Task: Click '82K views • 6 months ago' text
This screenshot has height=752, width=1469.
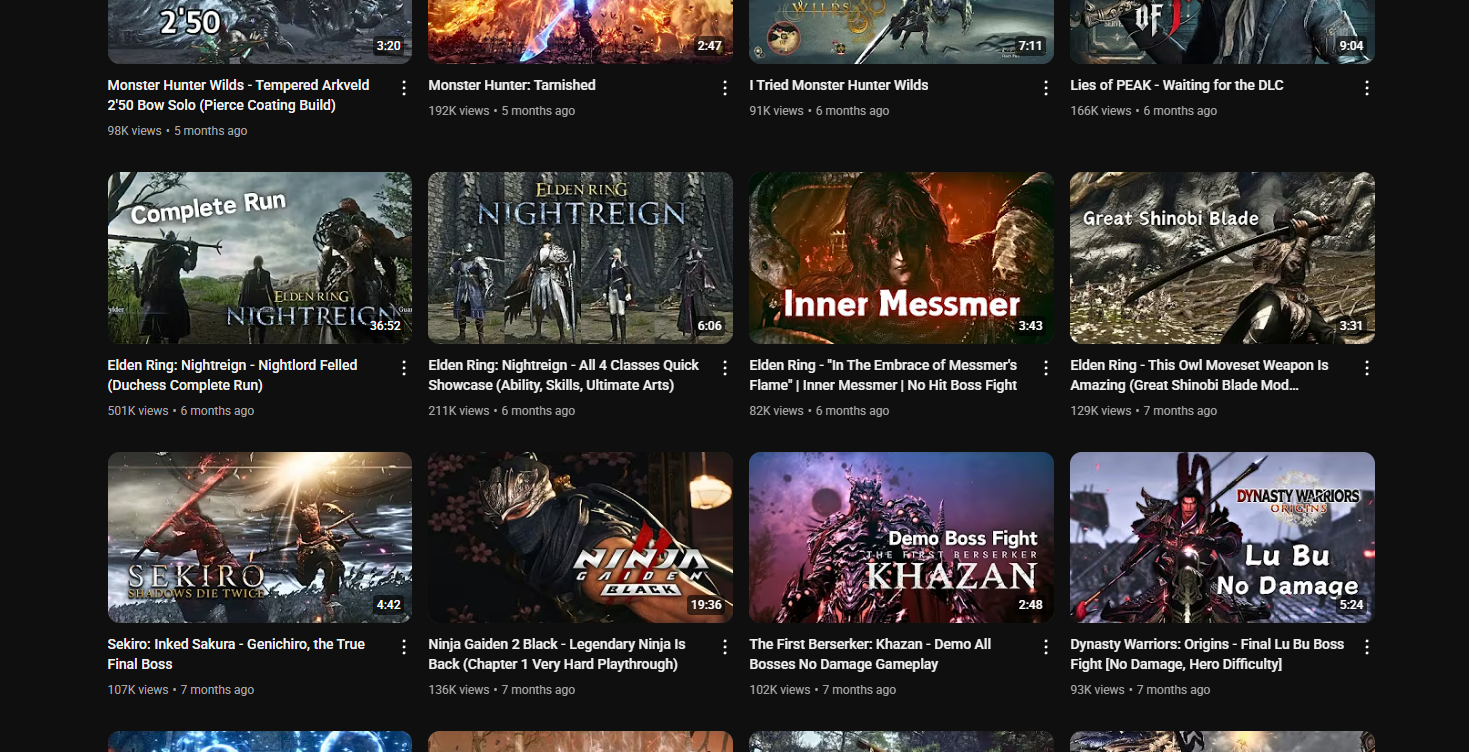Action: click(819, 411)
